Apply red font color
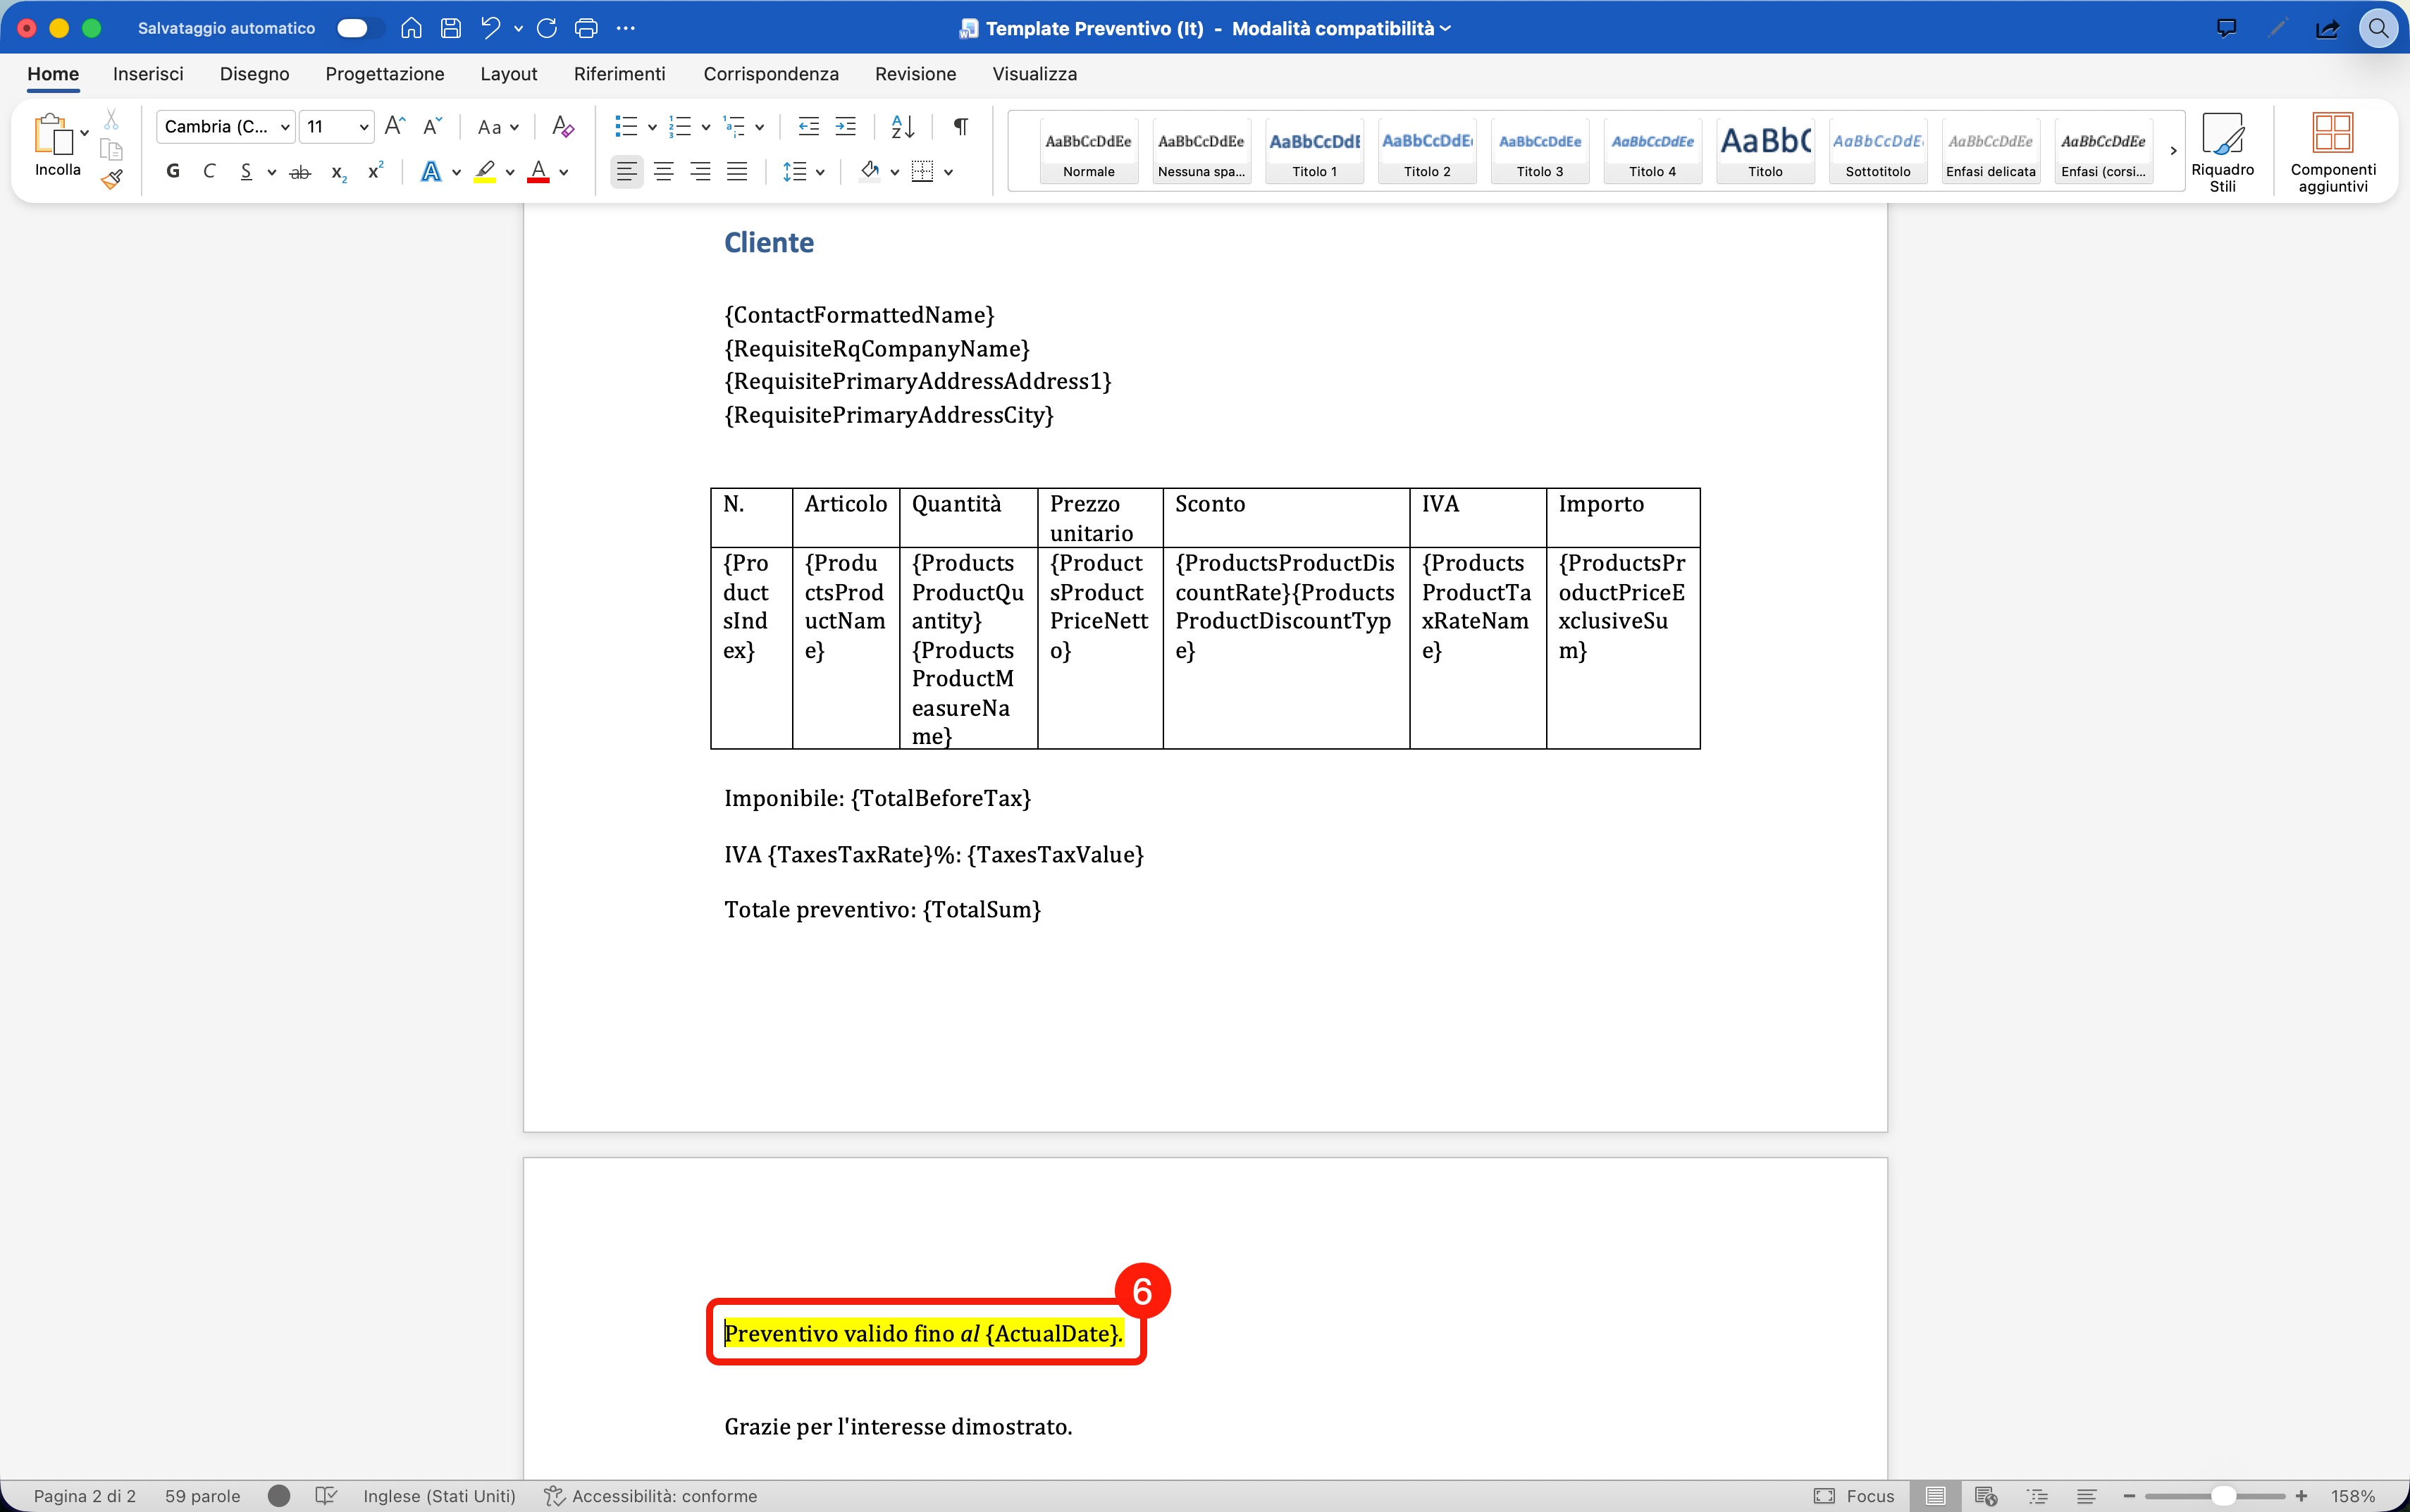Image resolution: width=2410 pixels, height=1512 pixels. point(539,172)
